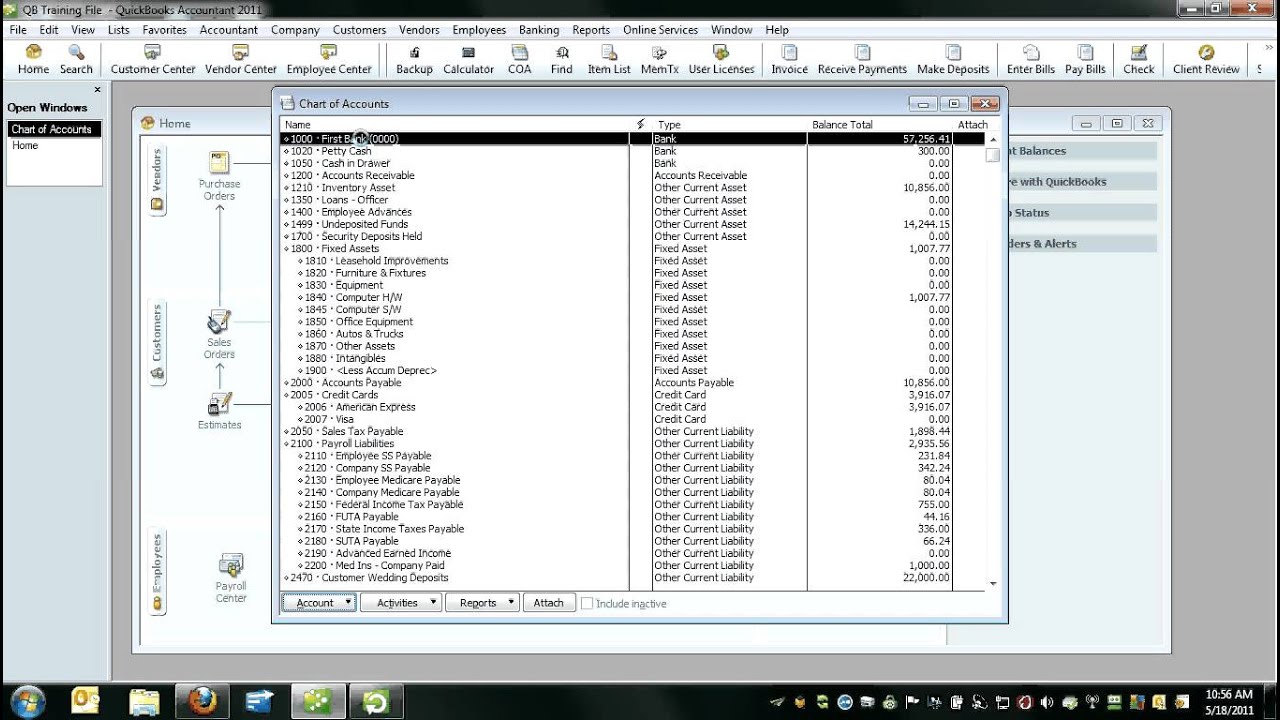Click the Attach button

tap(548, 603)
